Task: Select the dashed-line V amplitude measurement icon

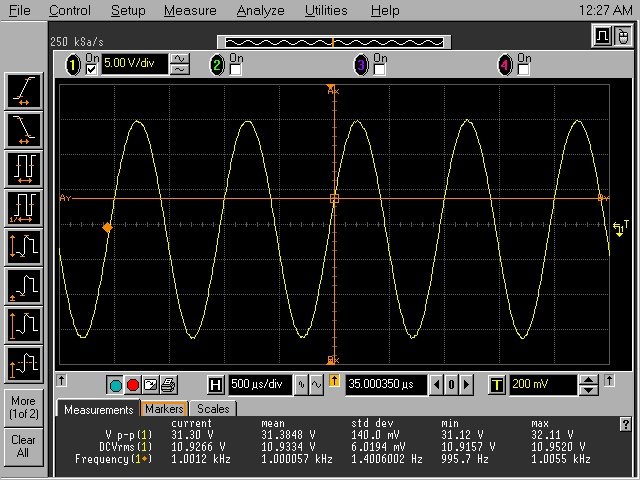Action: [x=24, y=364]
